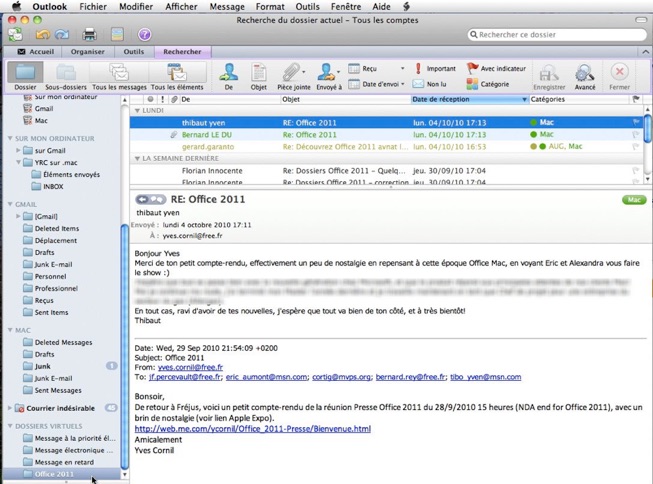Screen dimensions: 653x484
Task: Click the reply arrows icon in message header
Action: pyautogui.click(x=150, y=200)
